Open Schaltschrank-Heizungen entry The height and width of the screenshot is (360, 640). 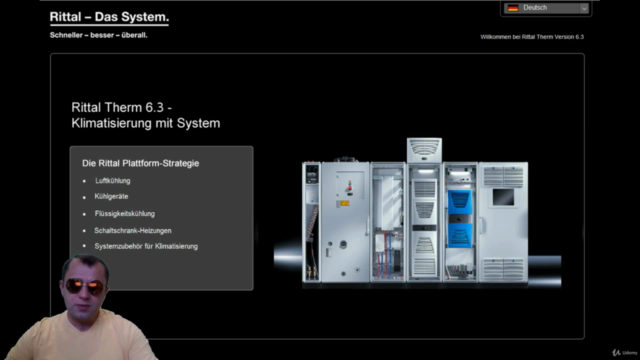pyautogui.click(x=133, y=231)
